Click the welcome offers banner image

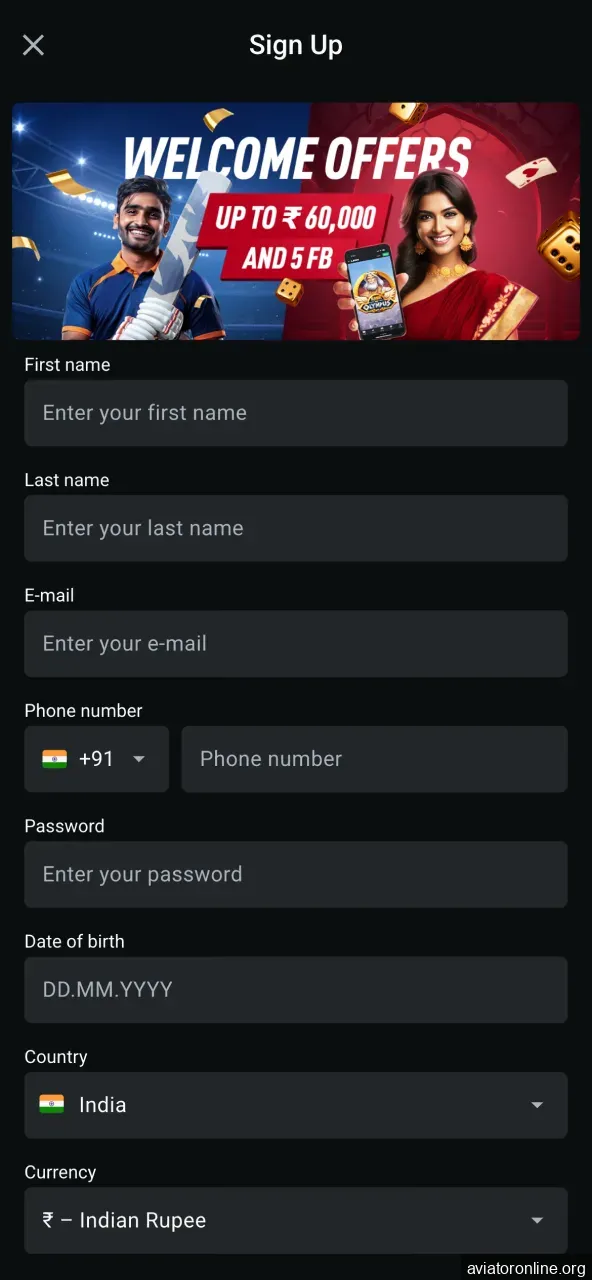point(296,220)
